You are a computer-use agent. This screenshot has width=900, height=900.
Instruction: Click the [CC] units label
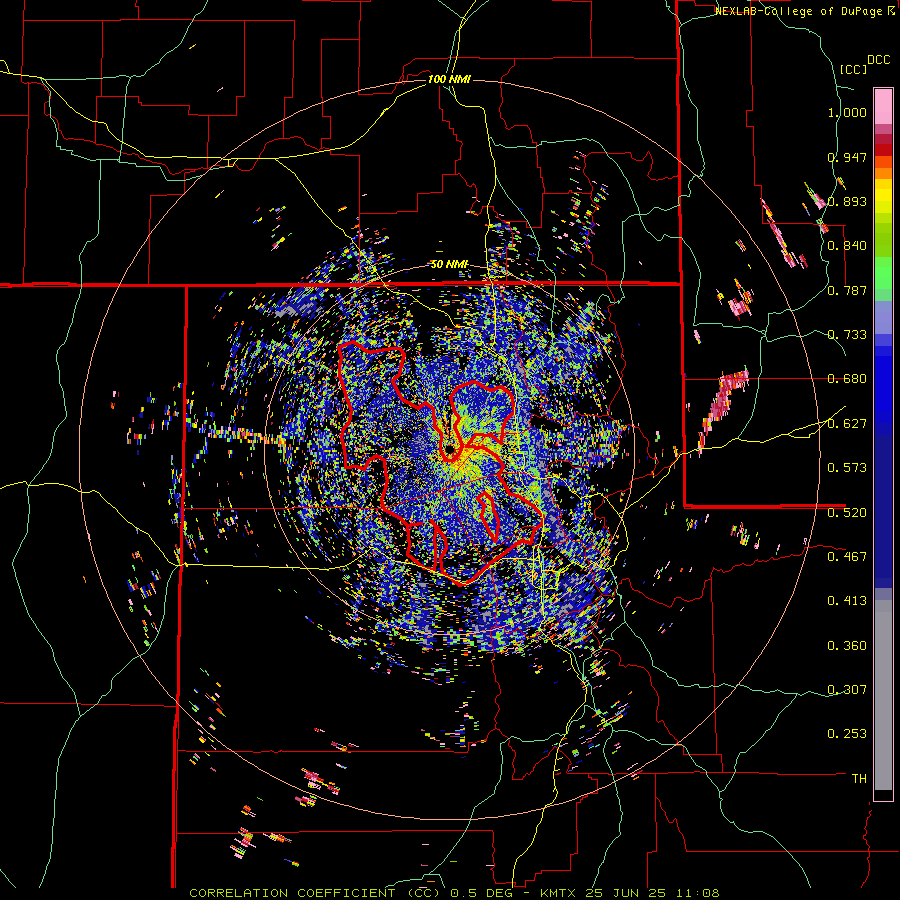(853, 69)
